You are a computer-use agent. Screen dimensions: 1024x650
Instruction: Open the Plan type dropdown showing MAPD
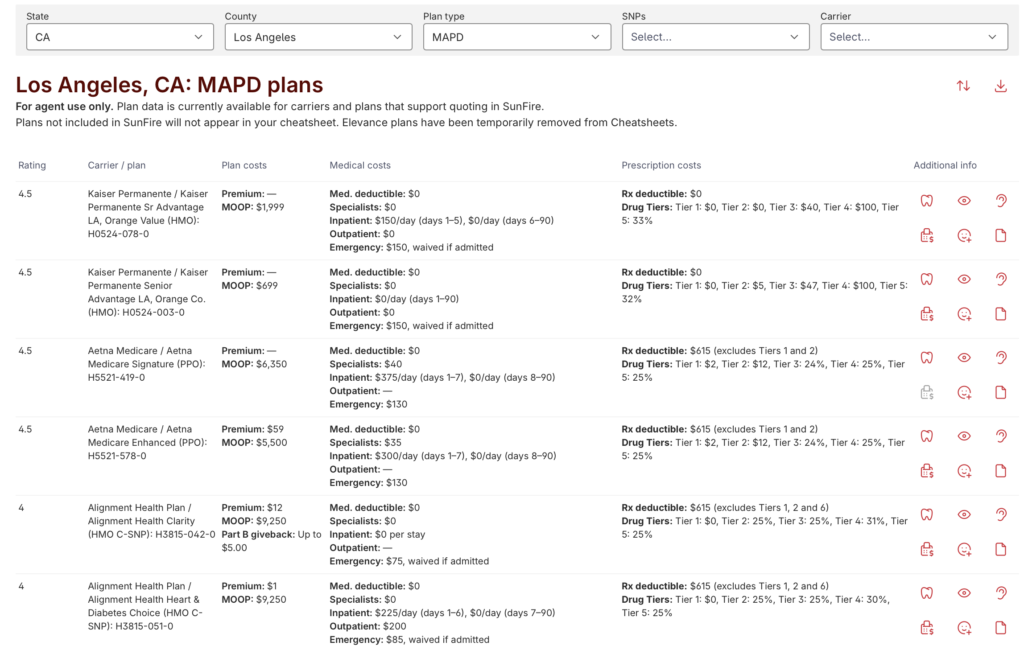[516, 37]
